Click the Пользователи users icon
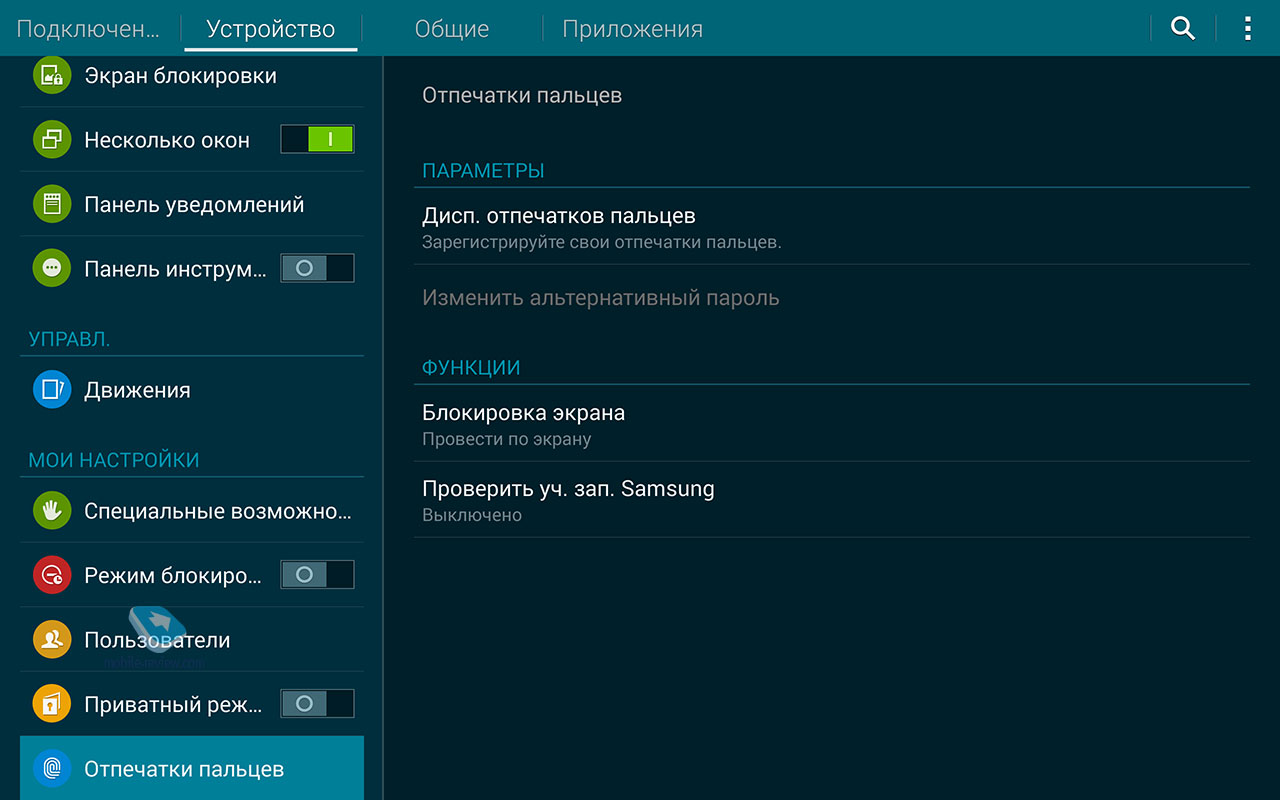Screen dimensions: 1280x800 tap(52, 640)
